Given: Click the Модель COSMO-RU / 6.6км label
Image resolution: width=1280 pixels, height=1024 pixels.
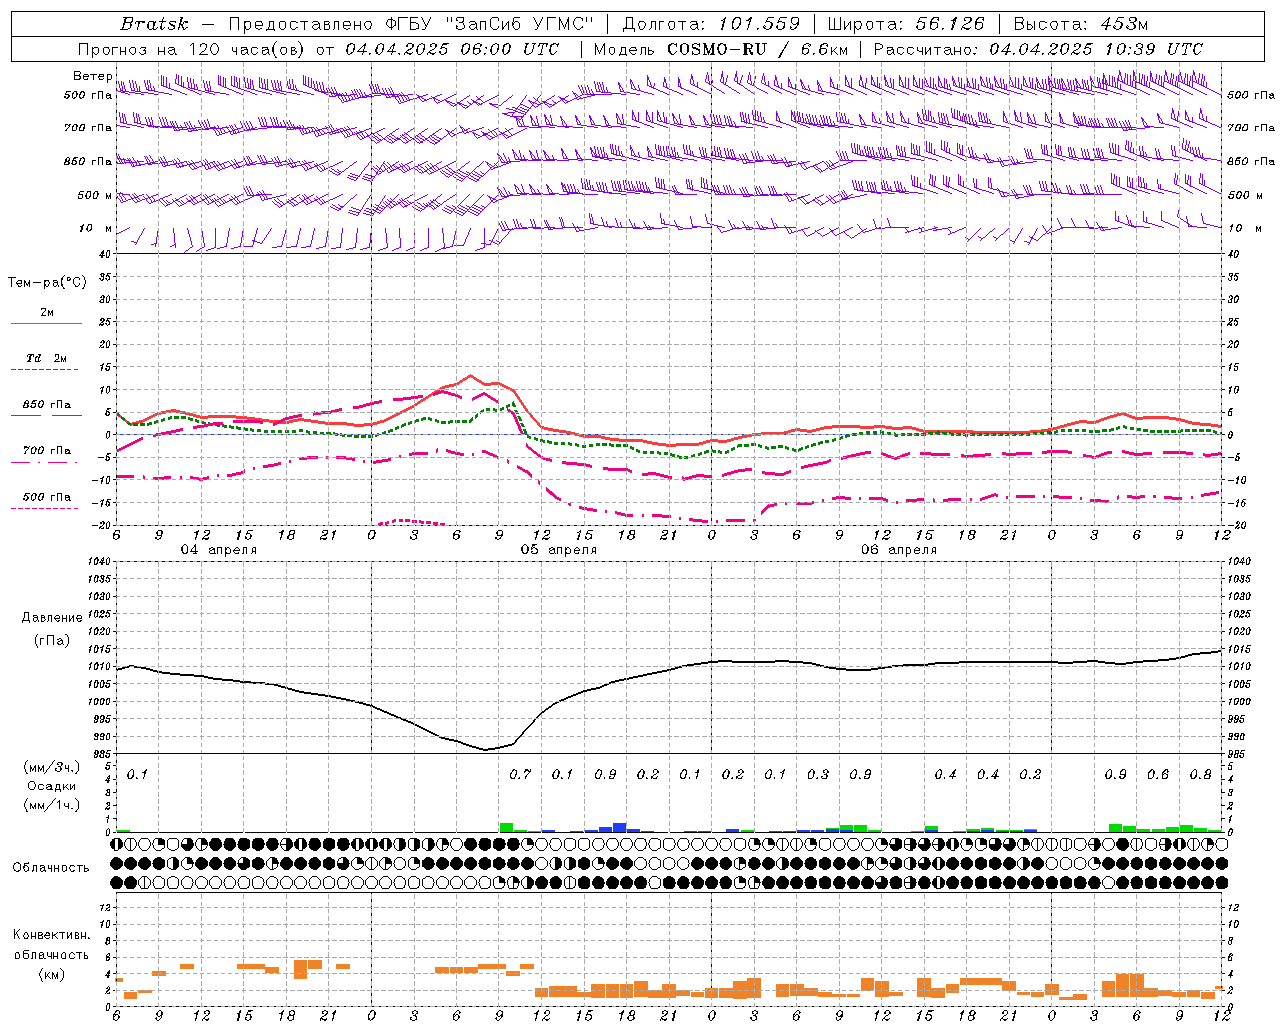Looking at the screenshot, I should pos(721,49).
